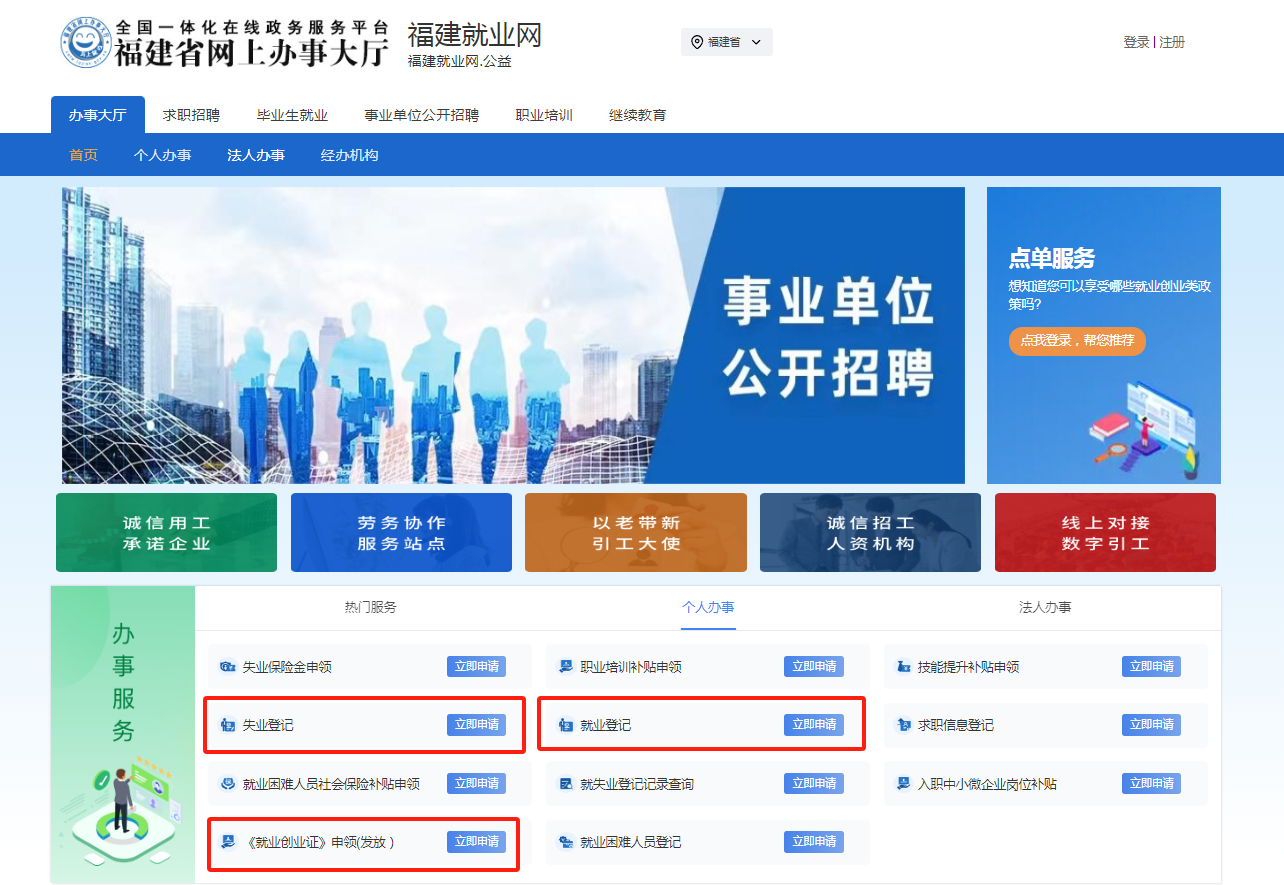Click the 就业登记 service icon
1284x885 pixels.
coord(566,725)
